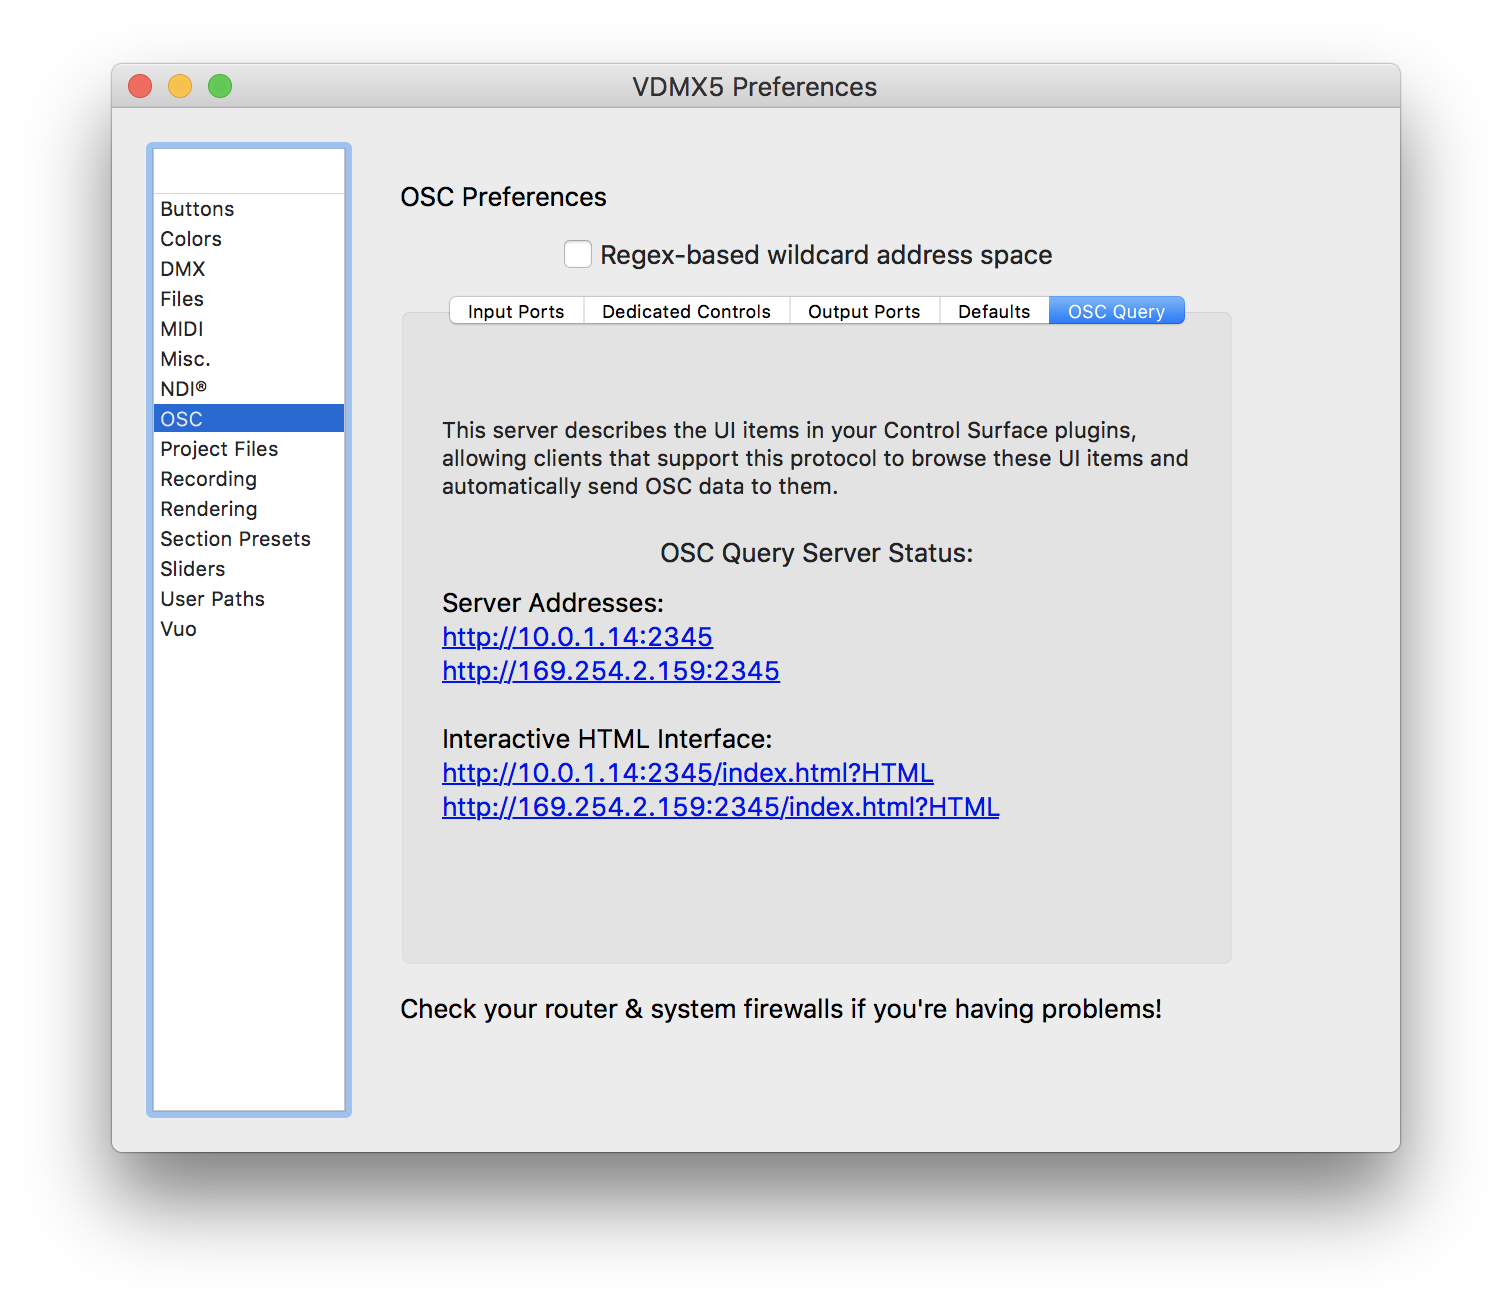
Task: Open server address http://169.254.2.159:2345 link
Action: click(x=611, y=671)
